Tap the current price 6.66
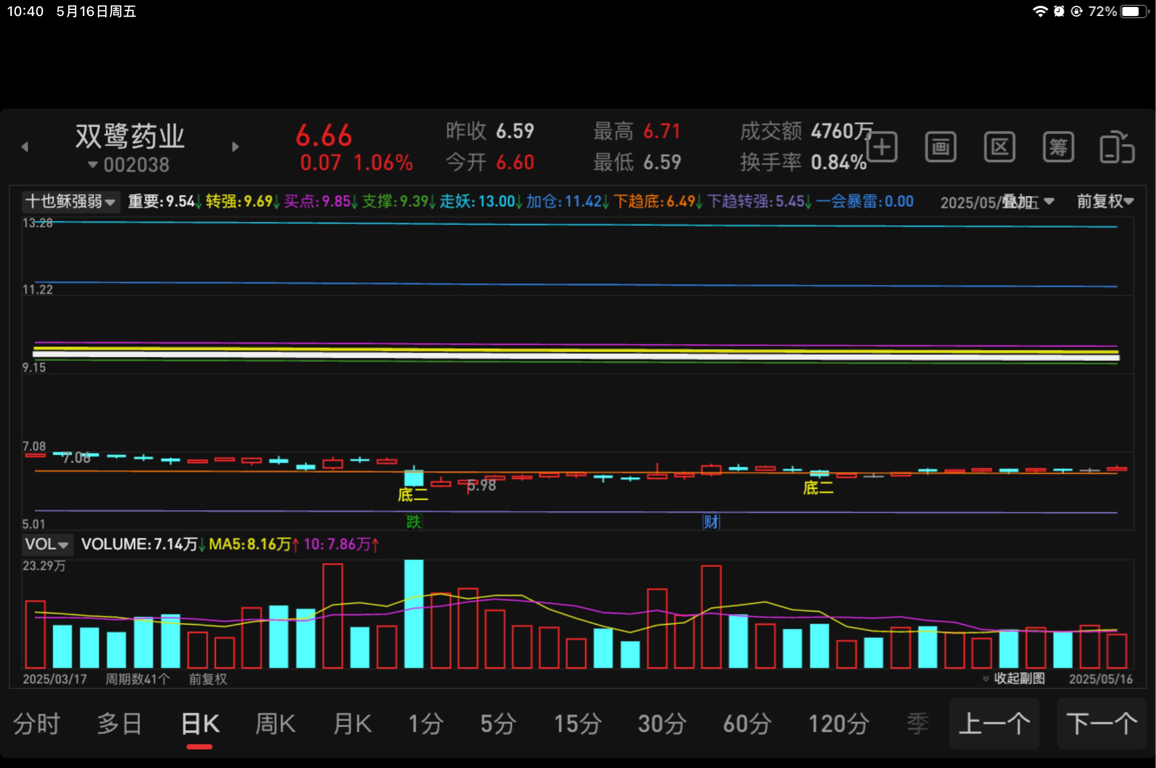The height and width of the screenshot is (768, 1156). click(x=324, y=136)
